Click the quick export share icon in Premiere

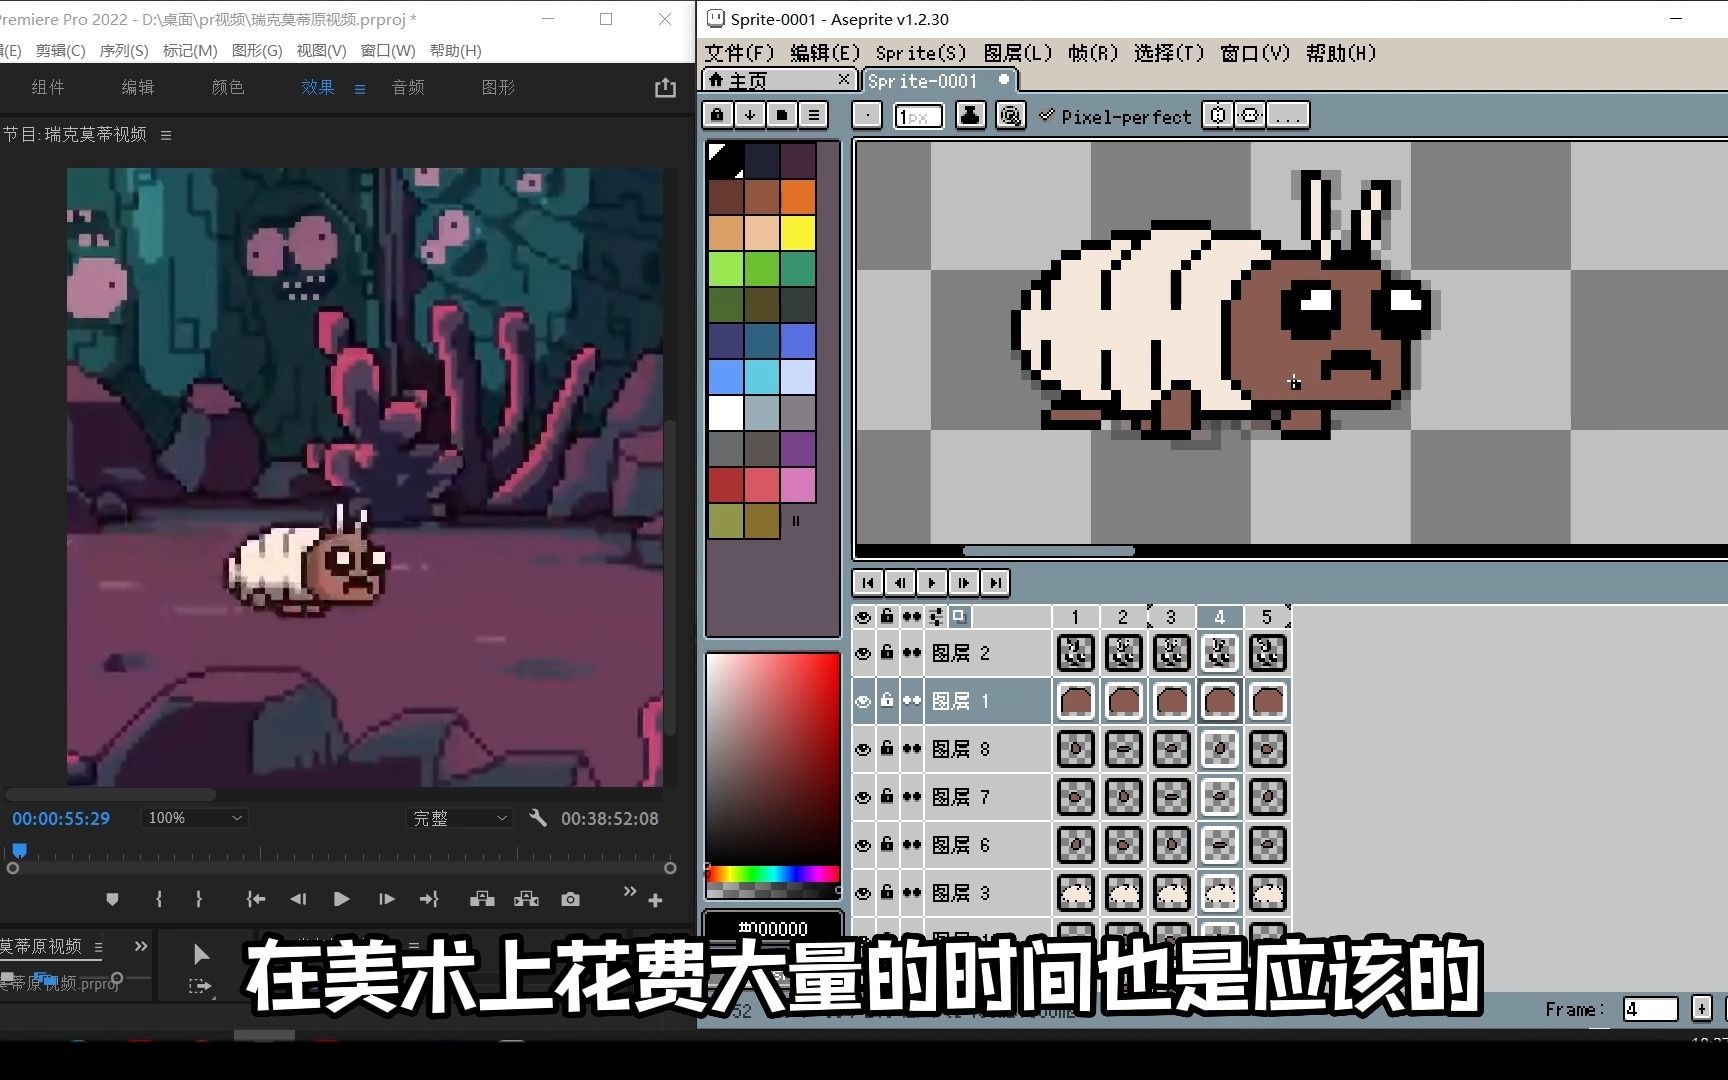pyautogui.click(x=665, y=88)
